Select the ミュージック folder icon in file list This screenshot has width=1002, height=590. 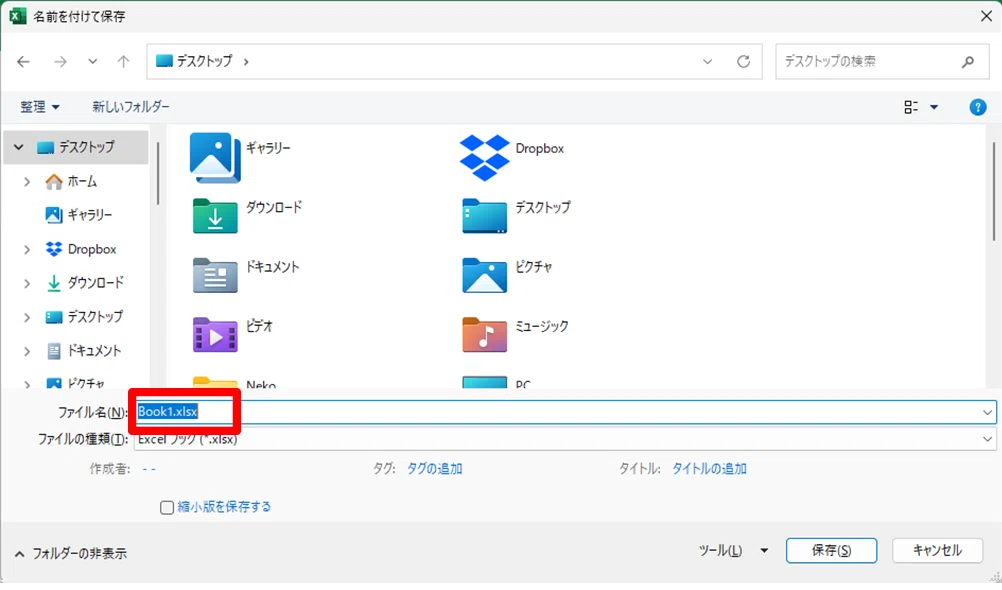[484, 334]
